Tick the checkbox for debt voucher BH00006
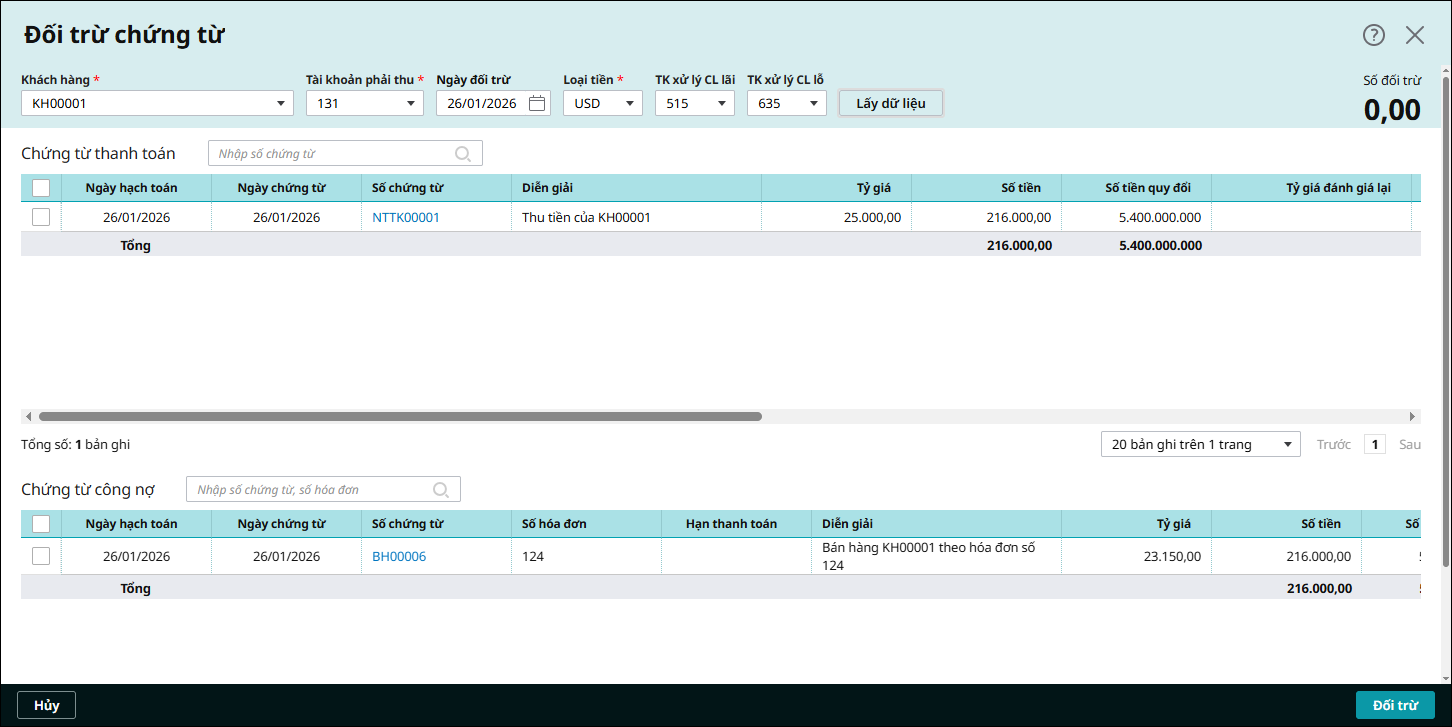This screenshot has height=727, width=1452. click(41, 556)
